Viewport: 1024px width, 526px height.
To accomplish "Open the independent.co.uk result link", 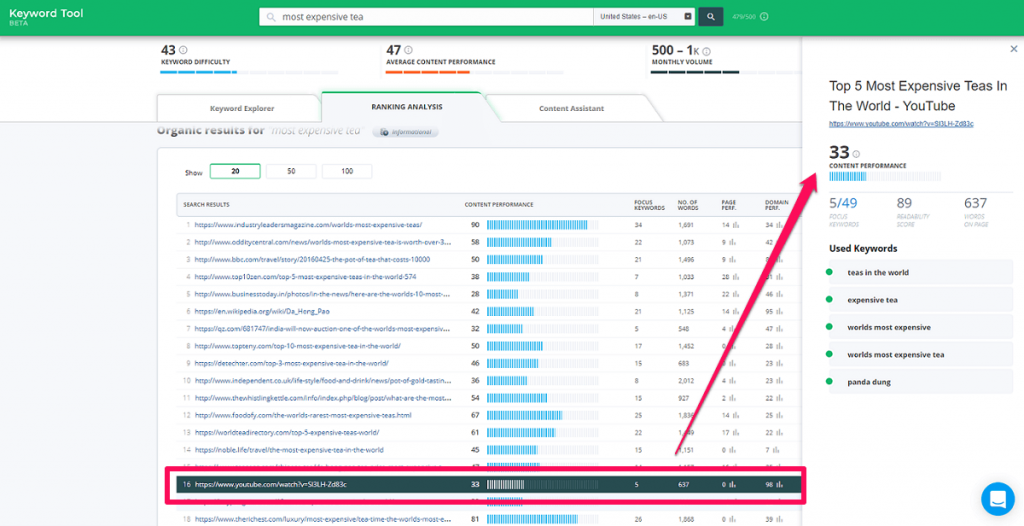I will pyautogui.click(x=323, y=380).
